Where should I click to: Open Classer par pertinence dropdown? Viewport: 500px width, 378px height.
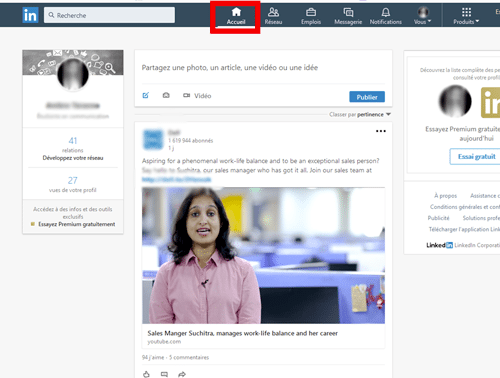[360, 114]
